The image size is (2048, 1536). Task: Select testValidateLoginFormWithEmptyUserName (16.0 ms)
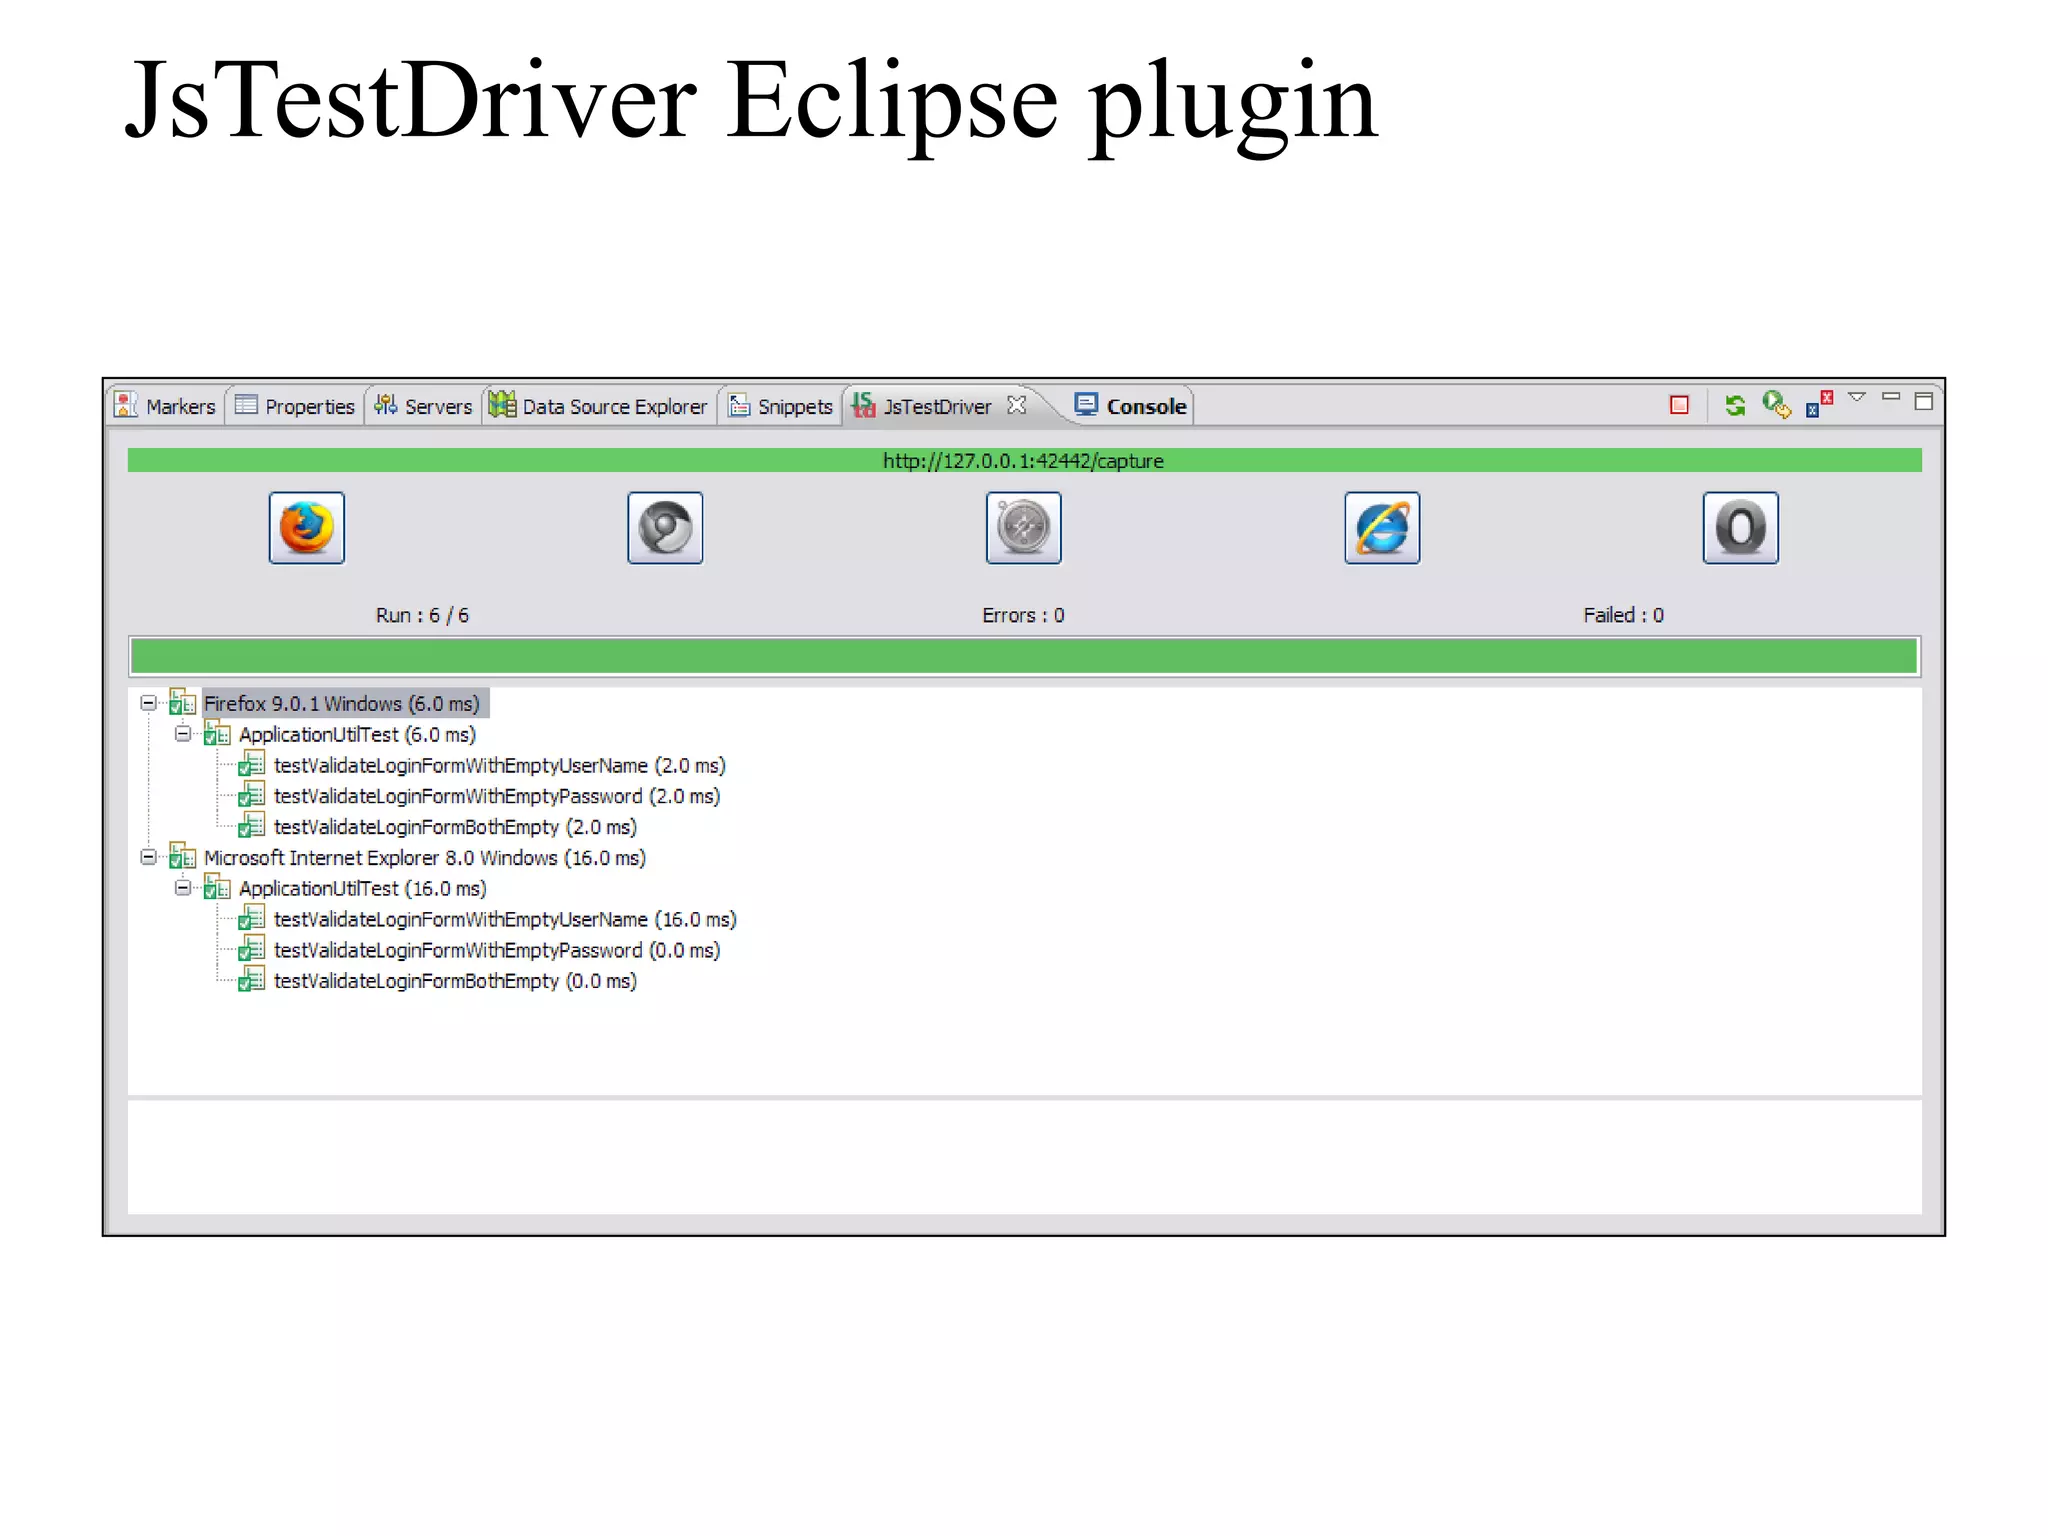click(505, 920)
